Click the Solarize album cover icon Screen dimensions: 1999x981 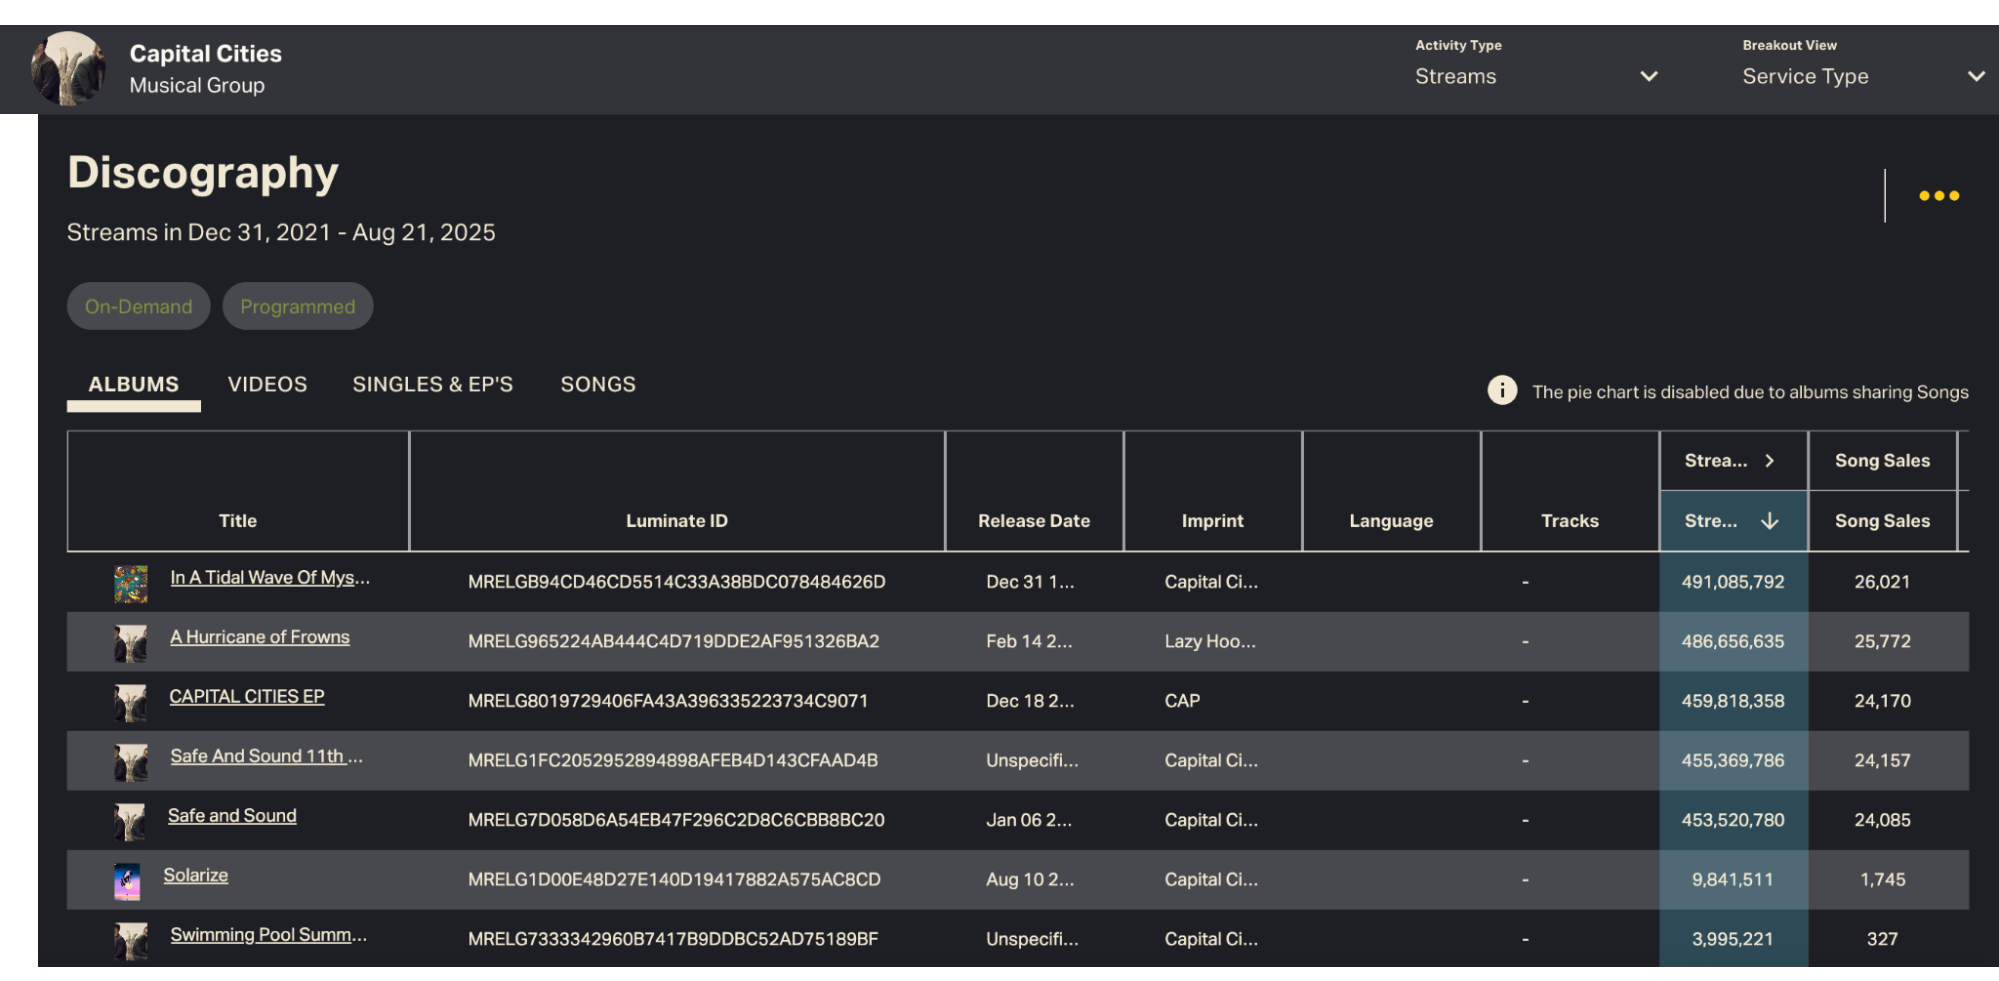pyautogui.click(x=127, y=881)
